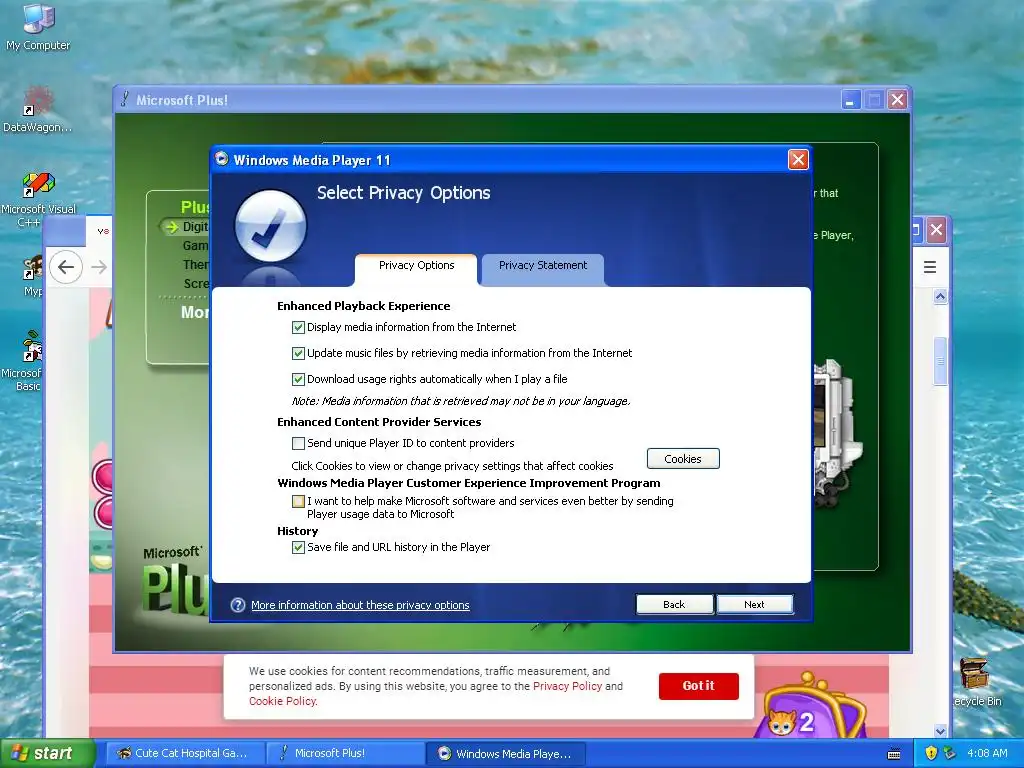
Task: Click the Back button in setup wizard
Action: click(675, 604)
